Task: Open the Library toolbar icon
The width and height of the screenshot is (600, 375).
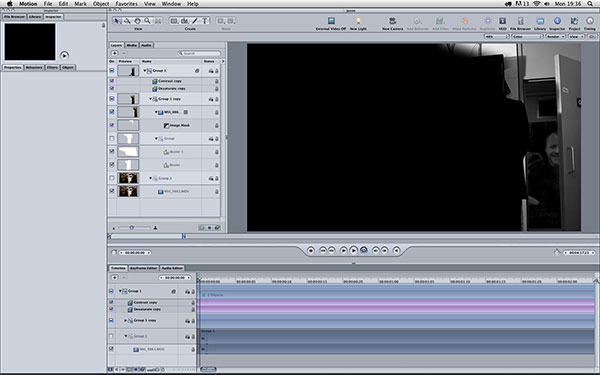Action: click(540, 21)
